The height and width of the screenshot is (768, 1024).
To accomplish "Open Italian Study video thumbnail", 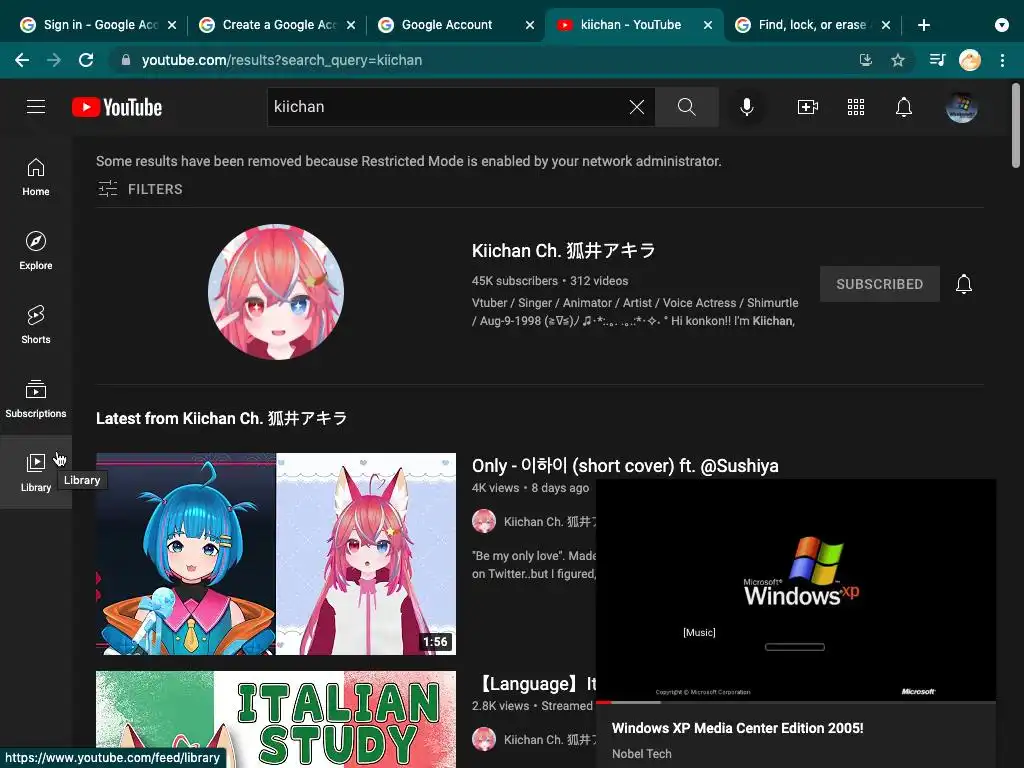I will click(276, 720).
